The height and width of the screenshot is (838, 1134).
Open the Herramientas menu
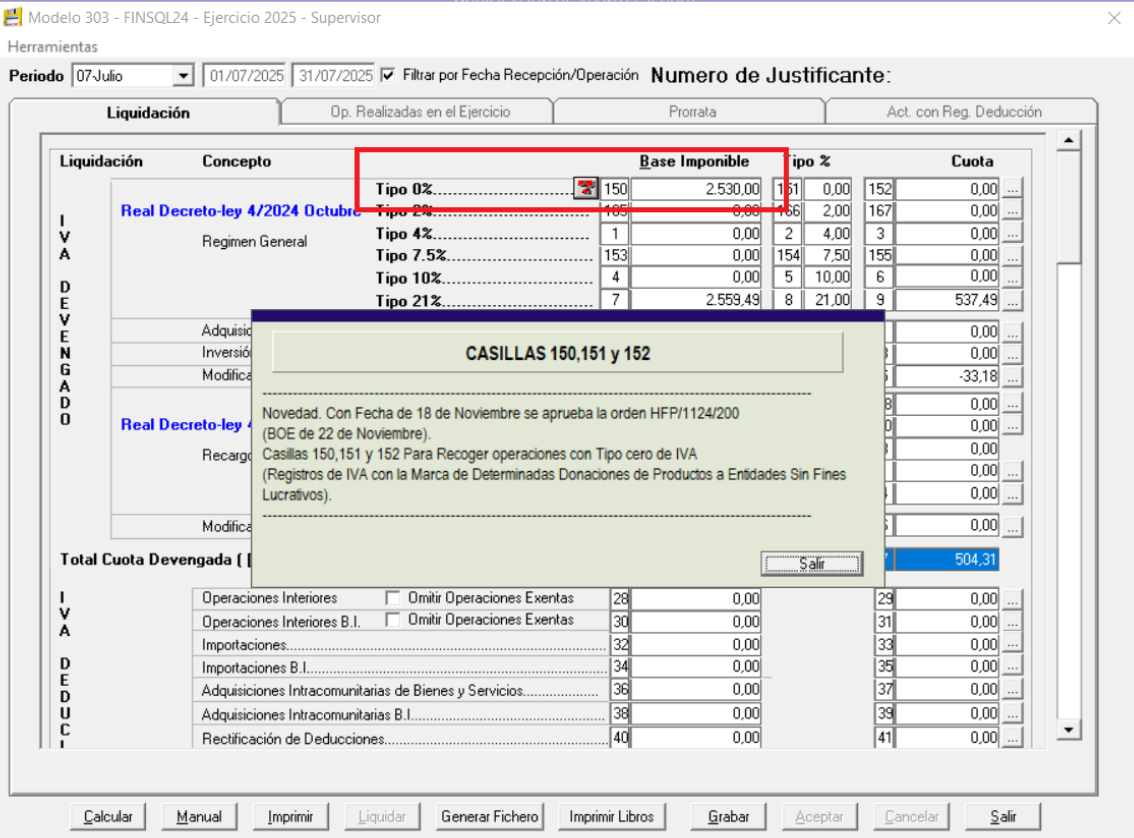(x=53, y=47)
